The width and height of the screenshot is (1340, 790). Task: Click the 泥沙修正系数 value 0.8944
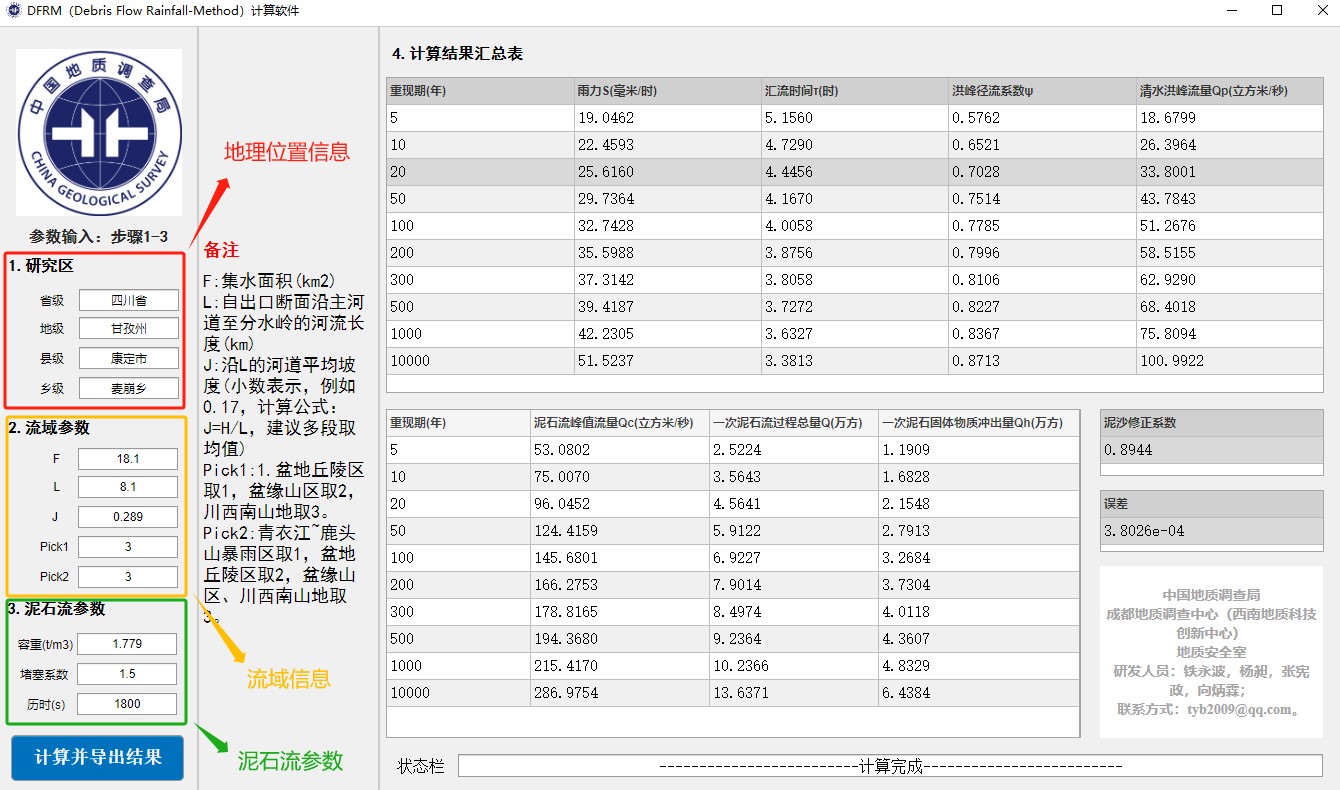(1210, 450)
